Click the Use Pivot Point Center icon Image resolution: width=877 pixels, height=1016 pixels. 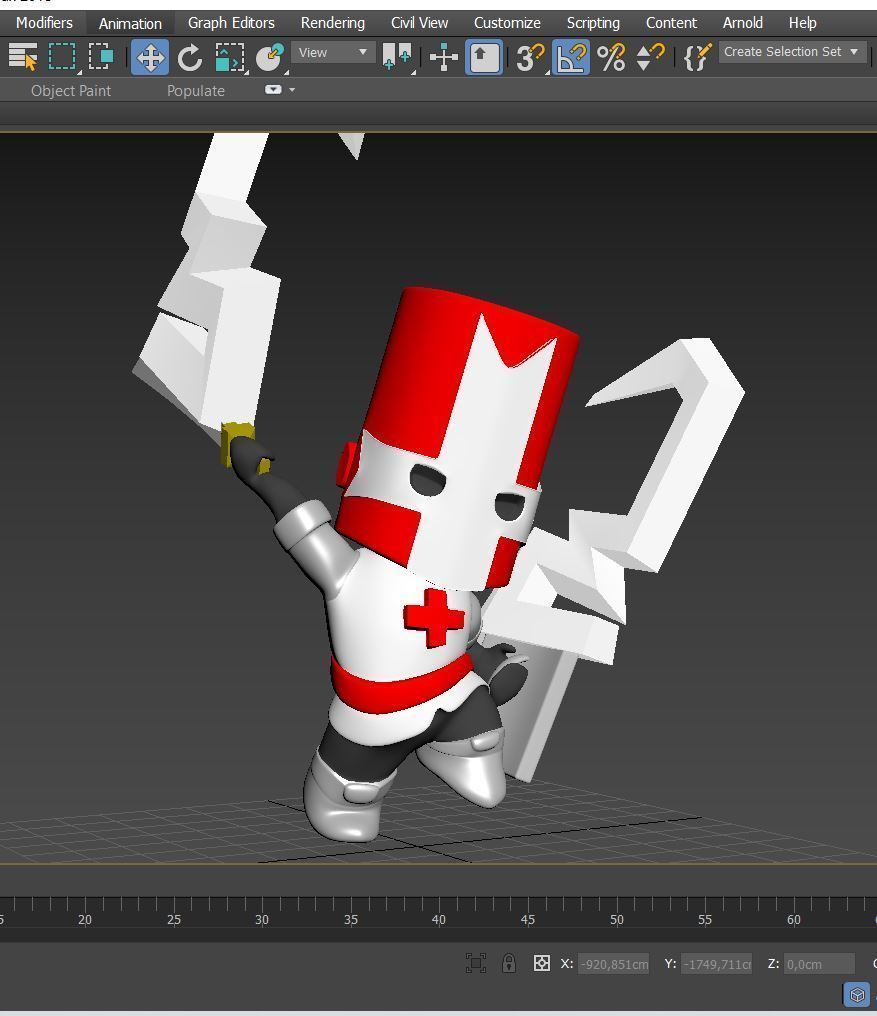pos(397,57)
